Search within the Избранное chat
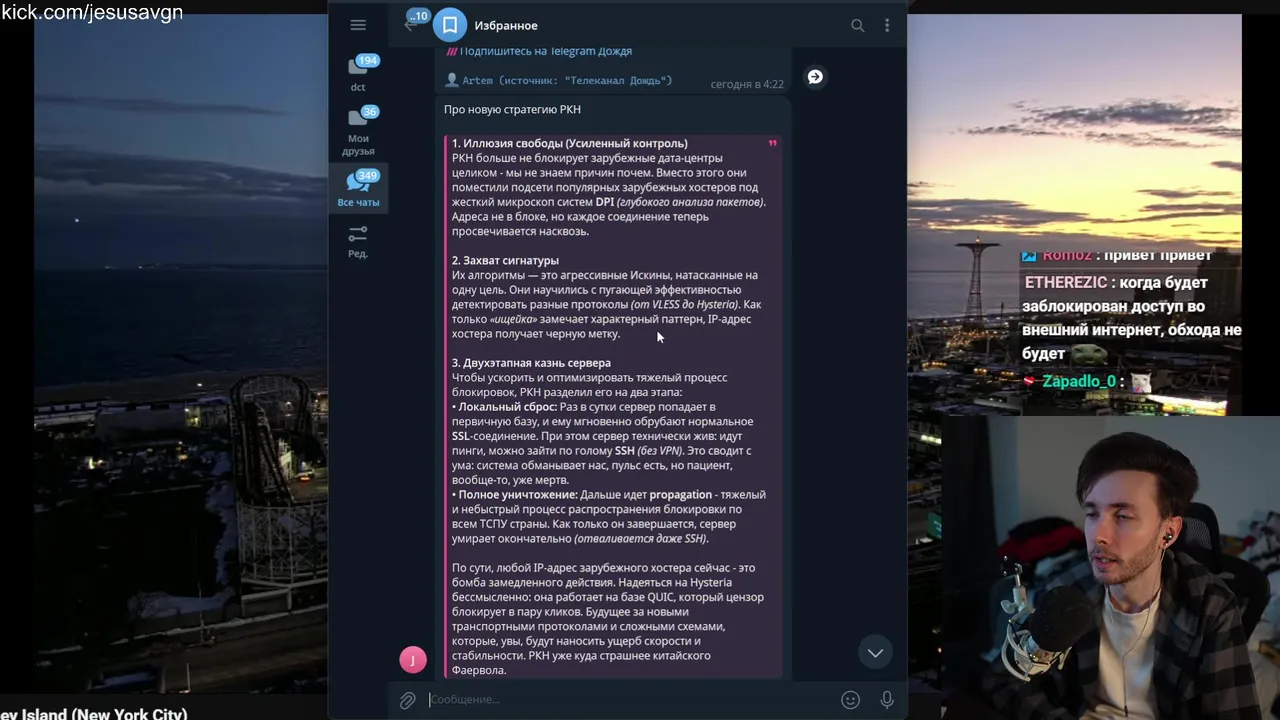This screenshot has height=720, width=1280. click(x=857, y=25)
